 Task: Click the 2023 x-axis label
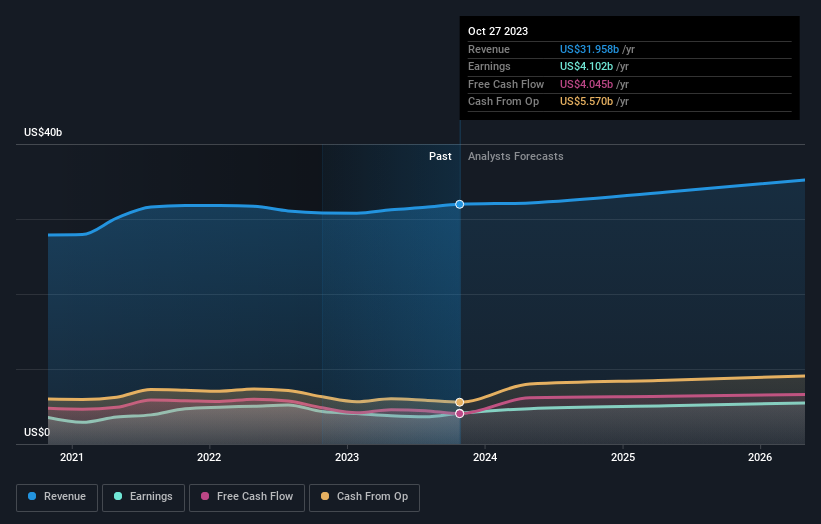(347, 457)
